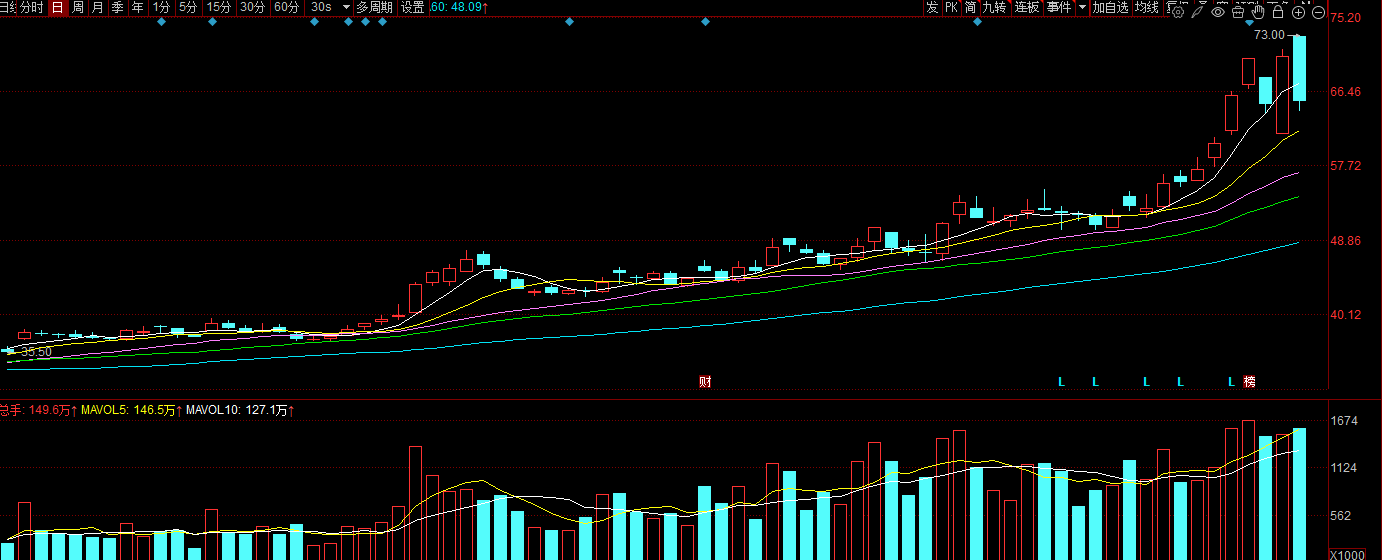The image size is (1382, 560).
Task: Click the 57.72 price axis label
Action: [x=1346, y=166]
